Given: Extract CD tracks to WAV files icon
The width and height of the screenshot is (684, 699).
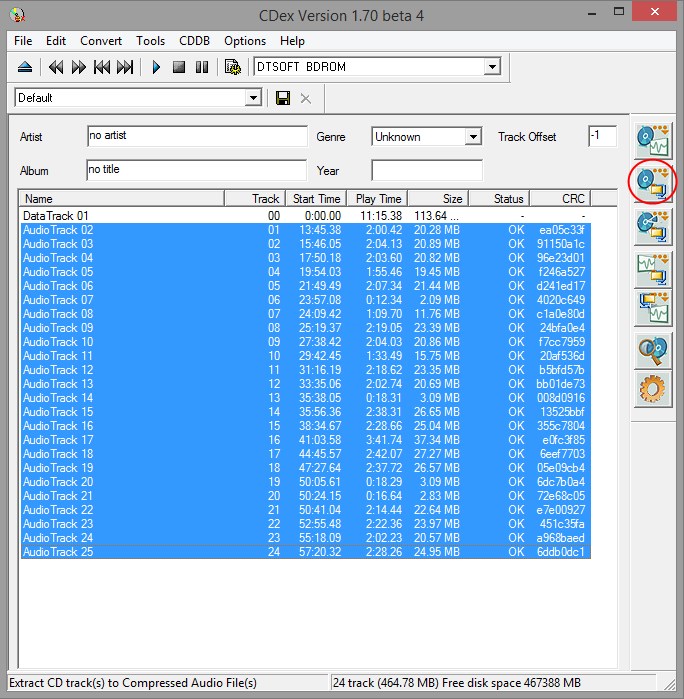Looking at the screenshot, I should 652,140.
